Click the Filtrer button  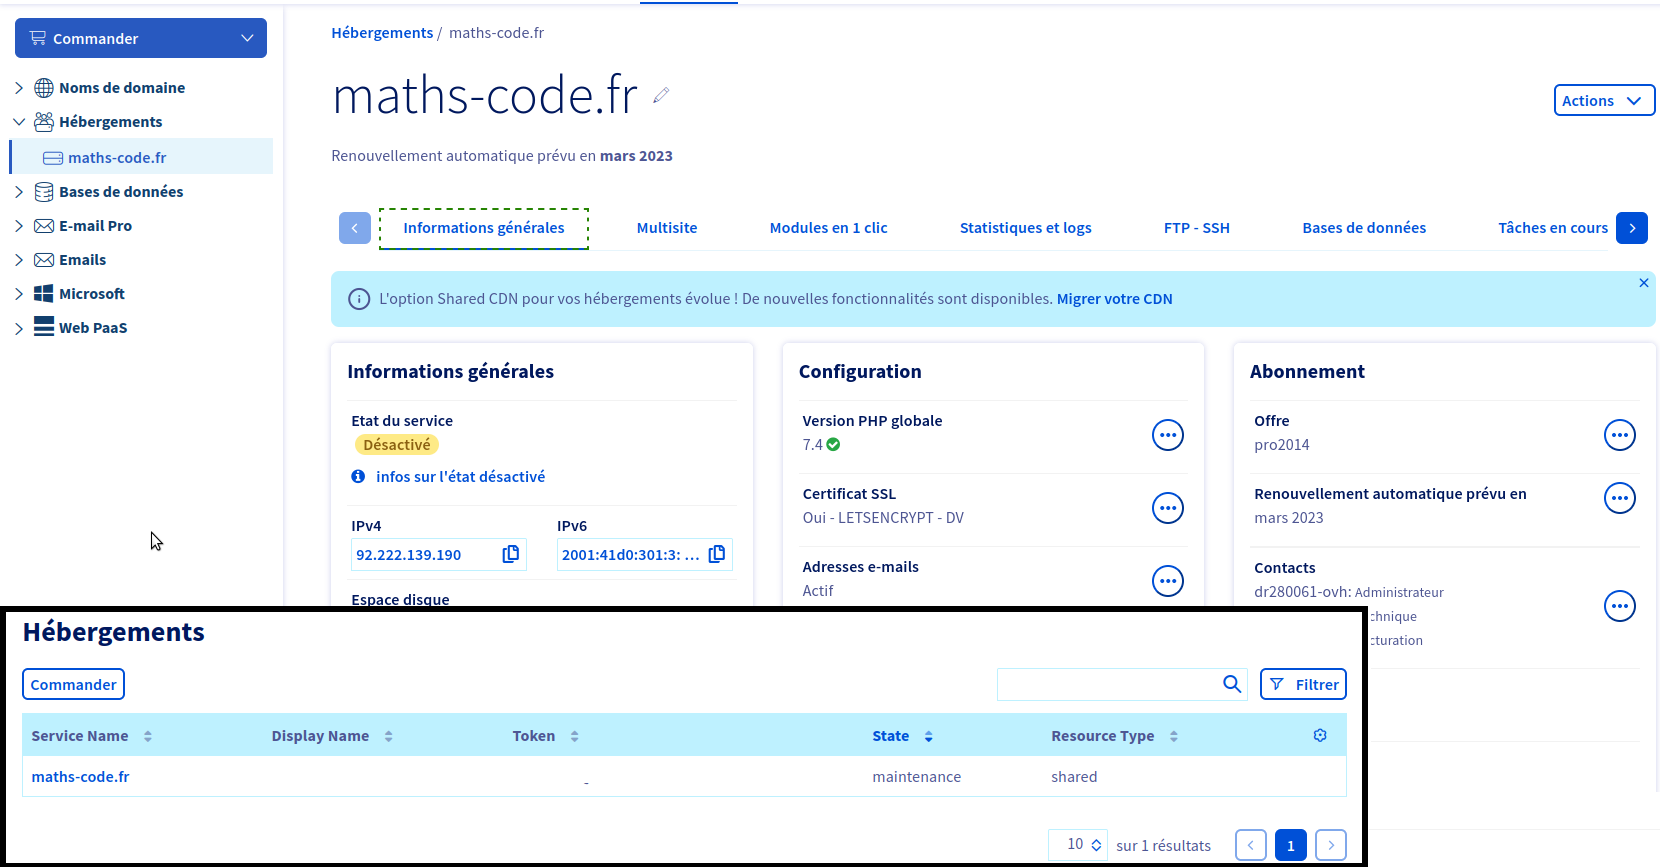pos(1303,684)
